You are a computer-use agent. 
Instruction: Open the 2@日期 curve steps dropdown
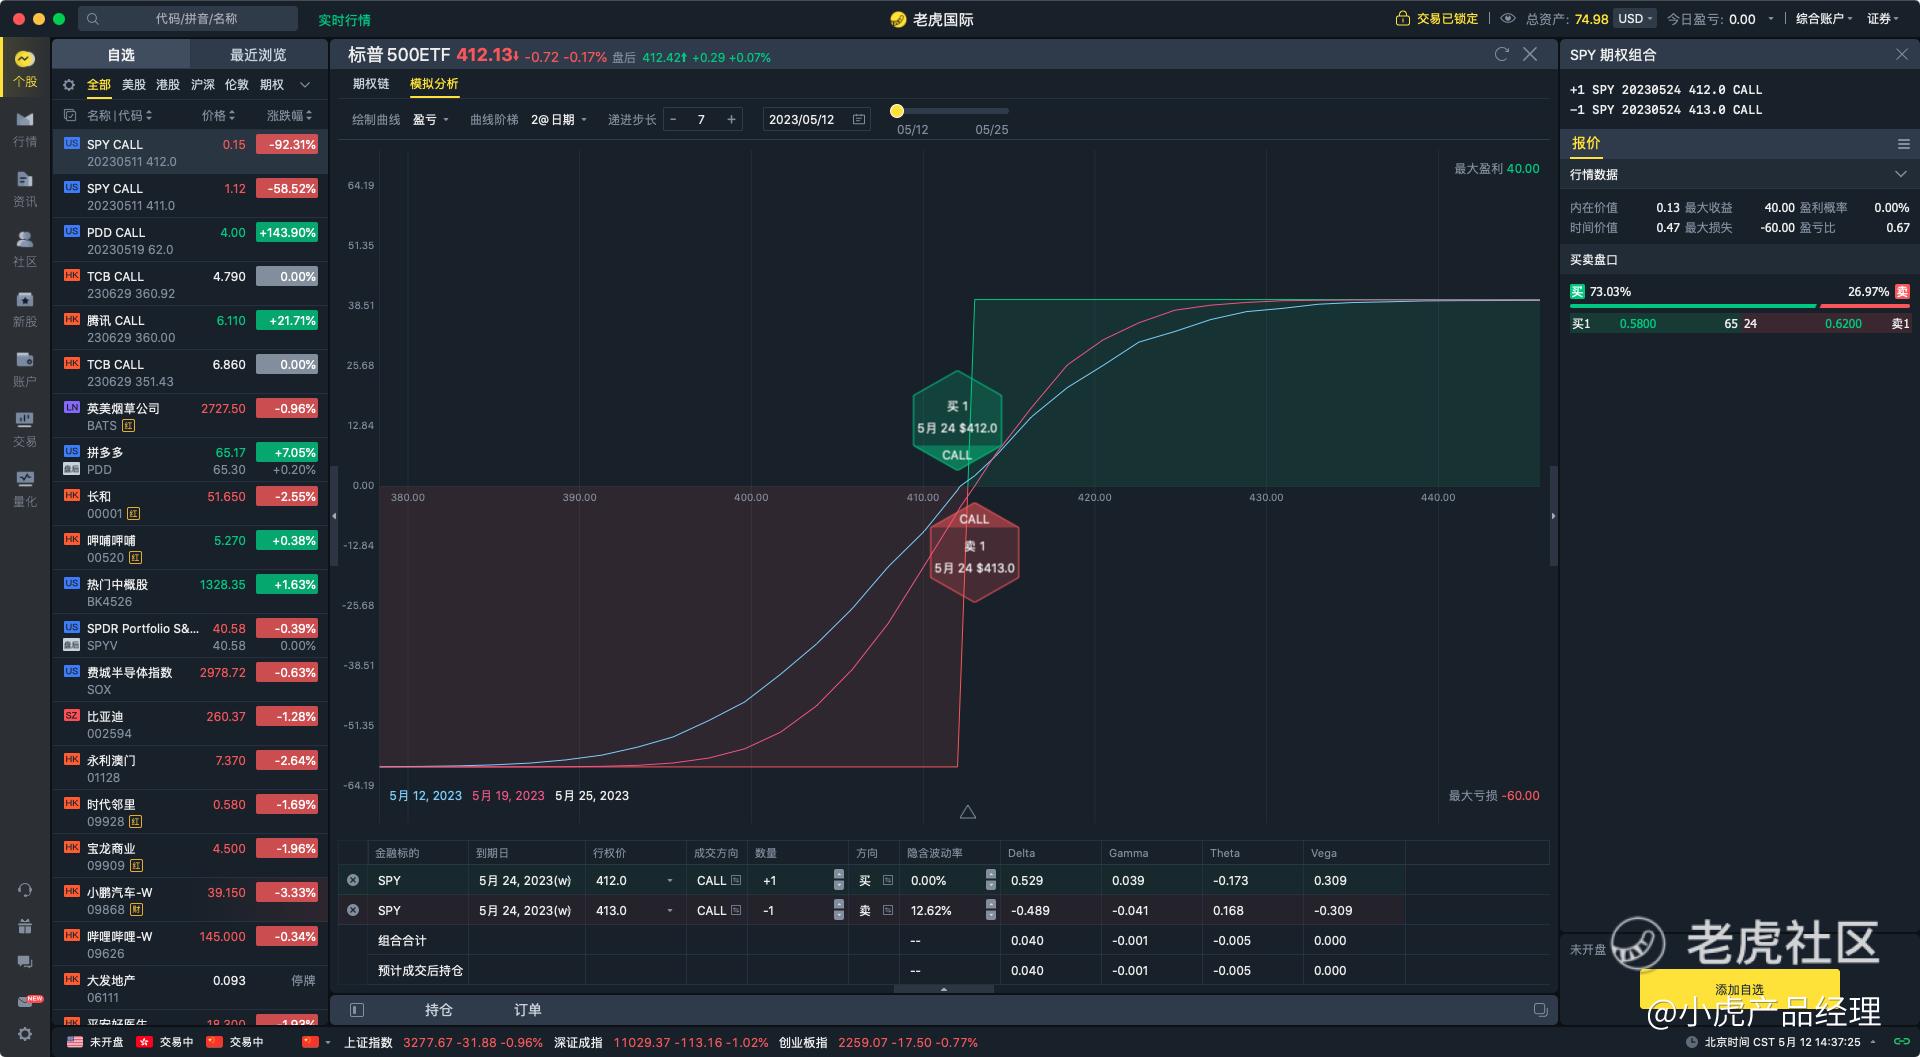pyautogui.click(x=559, y=119)
